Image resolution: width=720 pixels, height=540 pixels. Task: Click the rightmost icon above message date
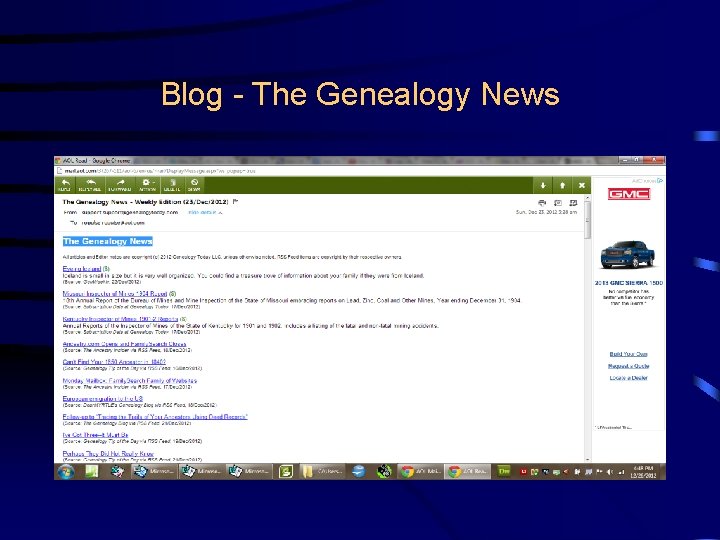[573, 202]
